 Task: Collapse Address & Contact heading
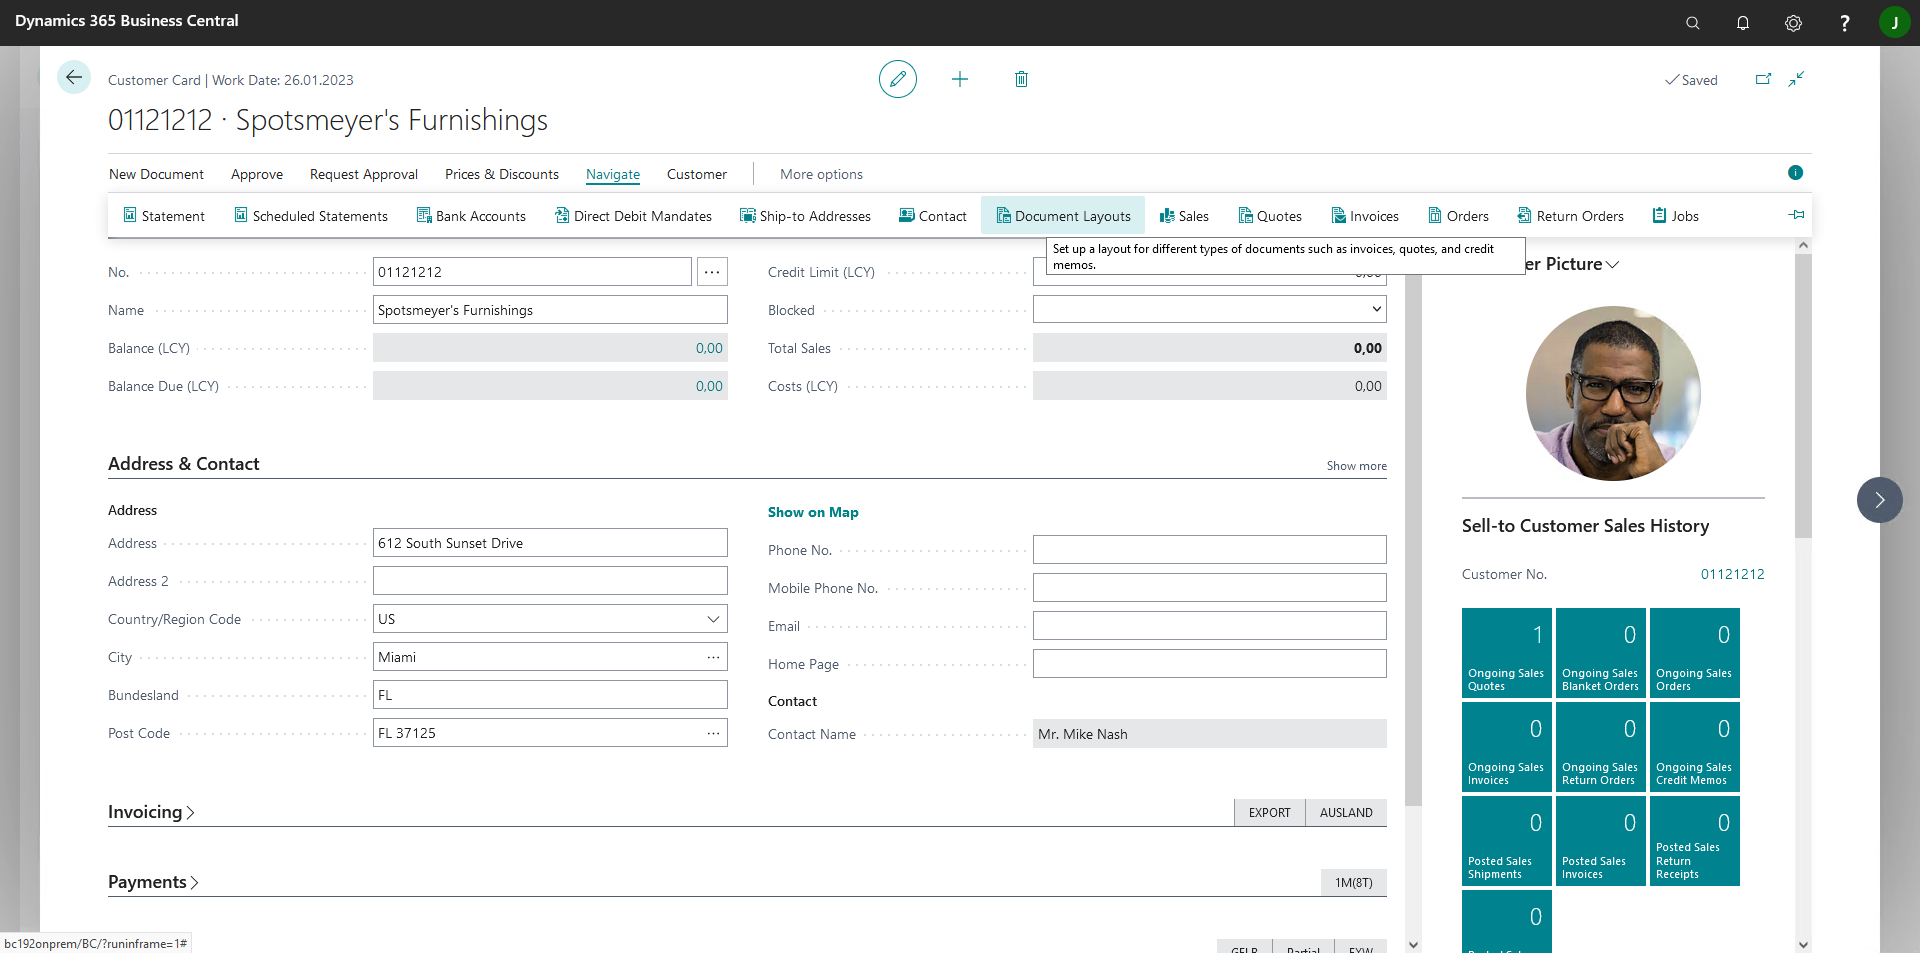184,464
